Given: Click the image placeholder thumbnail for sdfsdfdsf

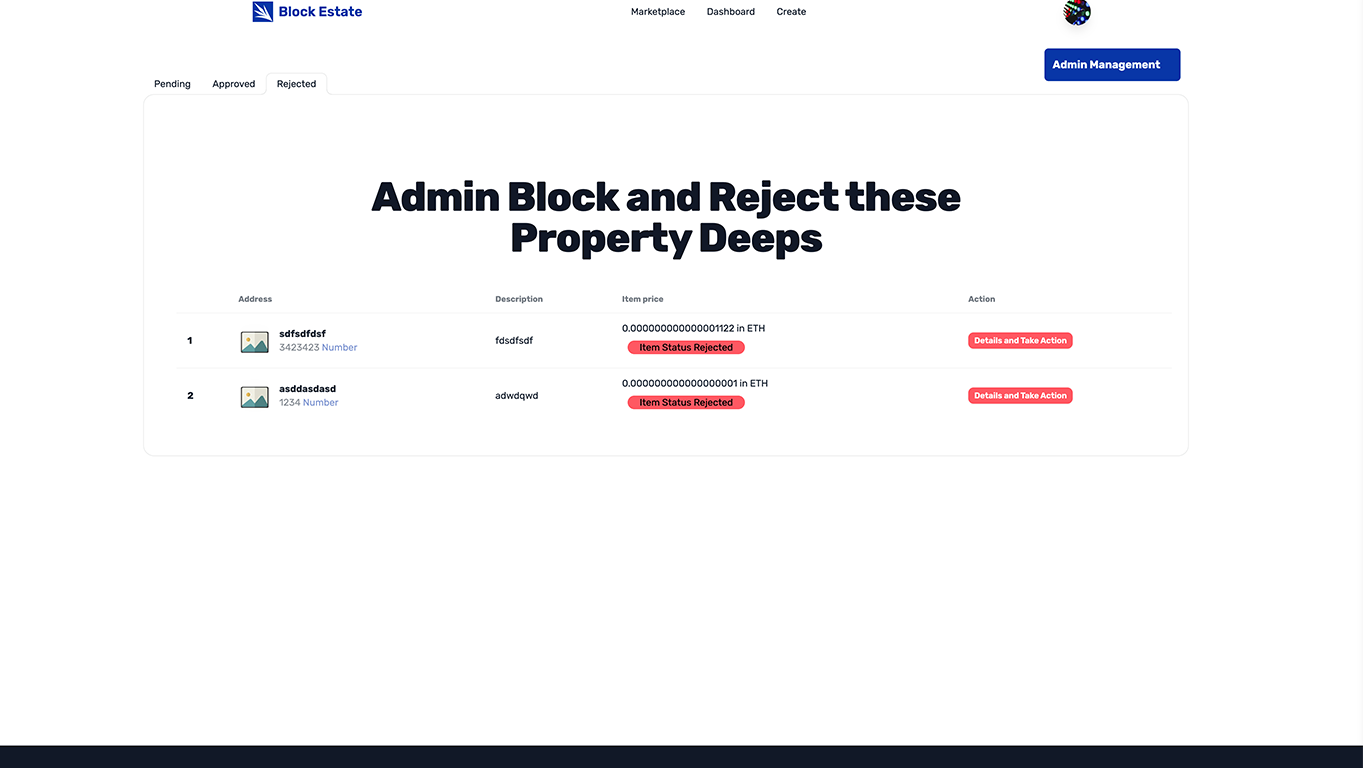Looking at the screenshot, I should click(254, 341).
